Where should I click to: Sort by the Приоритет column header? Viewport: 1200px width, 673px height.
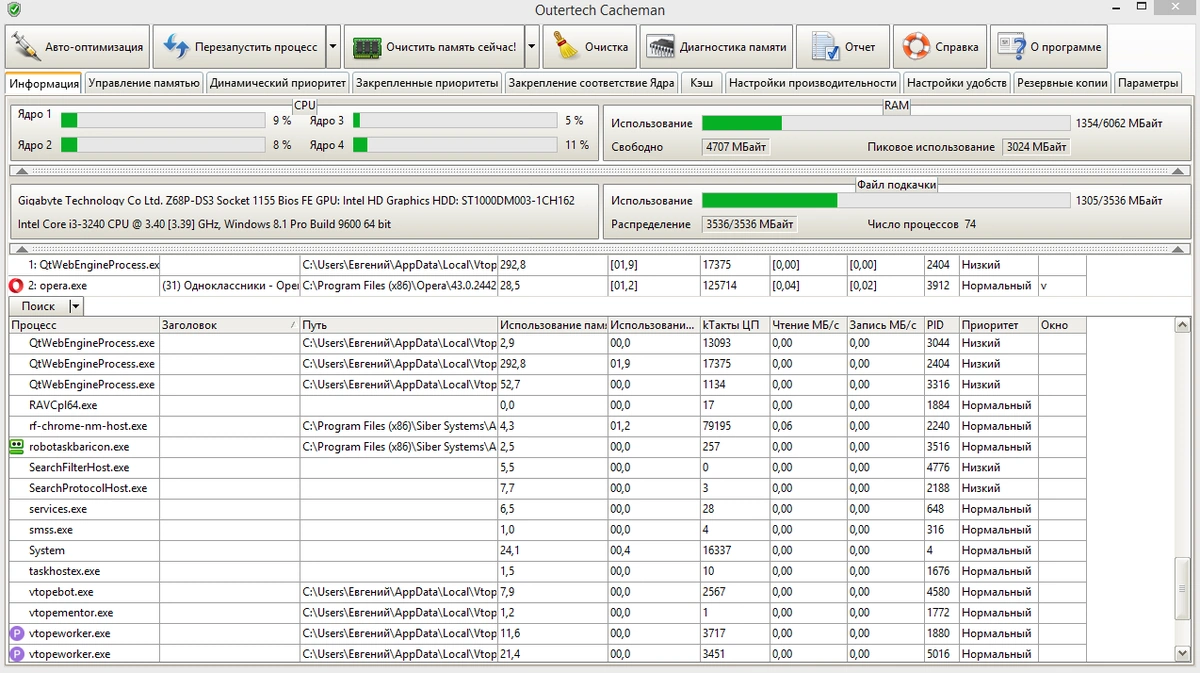click(x=998, y=325)
